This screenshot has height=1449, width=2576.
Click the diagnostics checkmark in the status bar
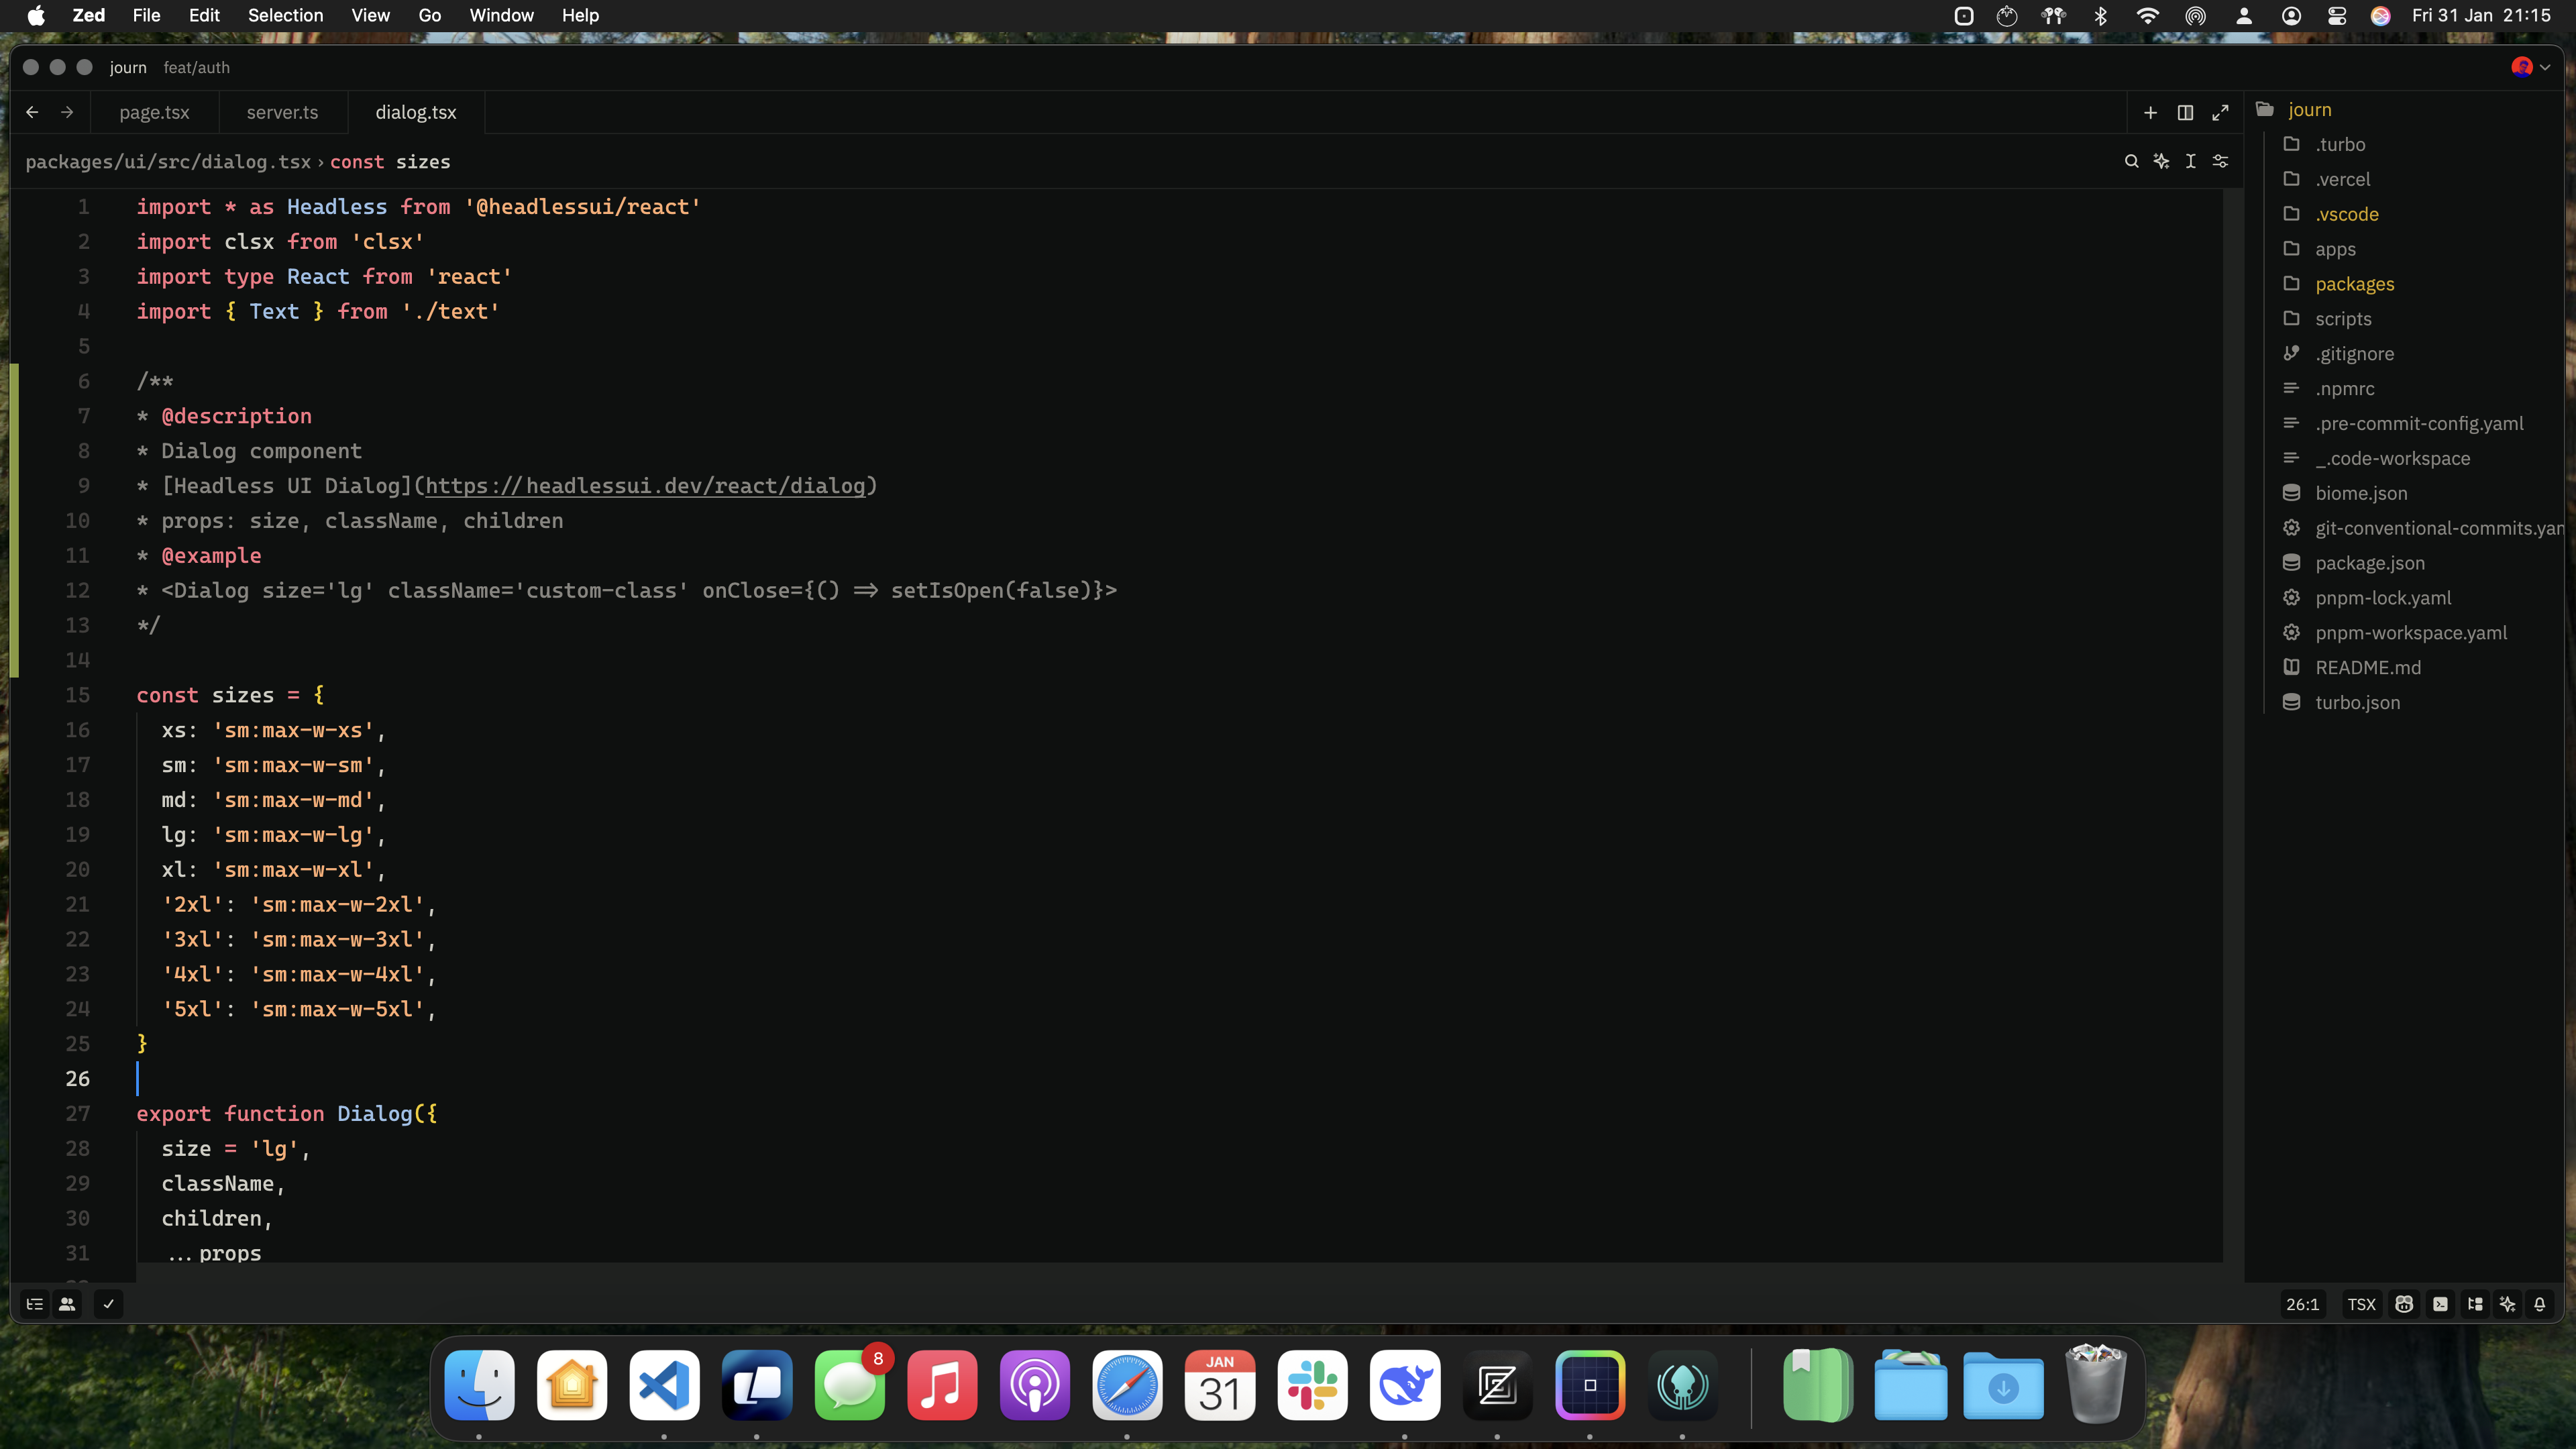(x=108, y=1304)
